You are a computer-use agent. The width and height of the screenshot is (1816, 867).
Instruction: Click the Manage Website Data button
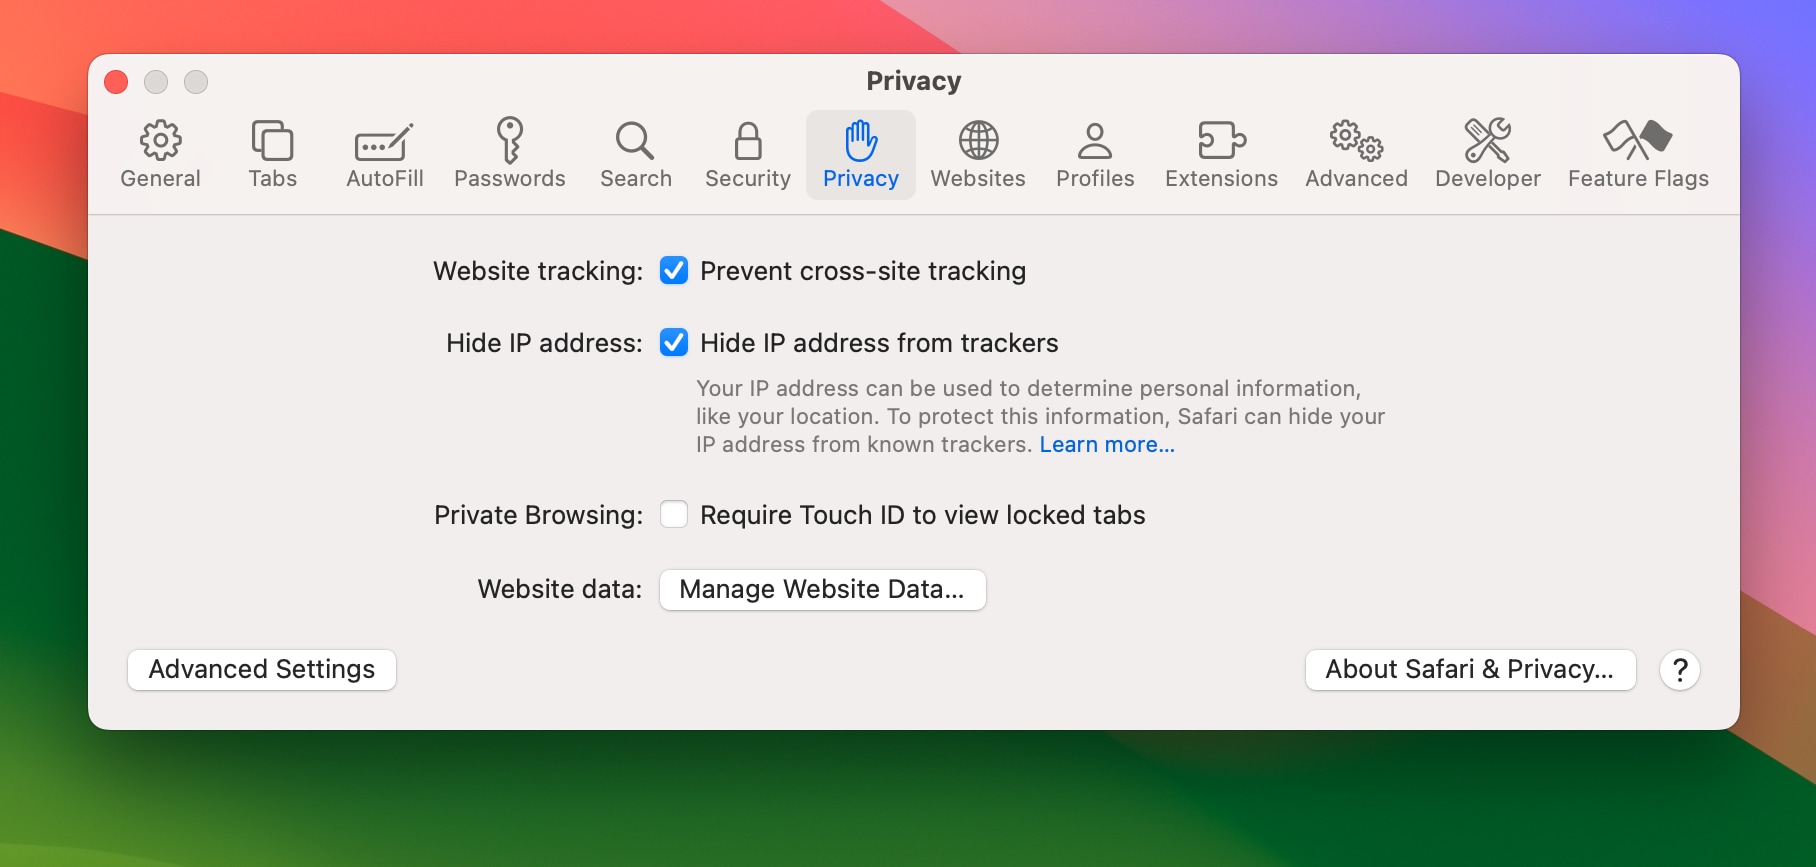point(822,590)
